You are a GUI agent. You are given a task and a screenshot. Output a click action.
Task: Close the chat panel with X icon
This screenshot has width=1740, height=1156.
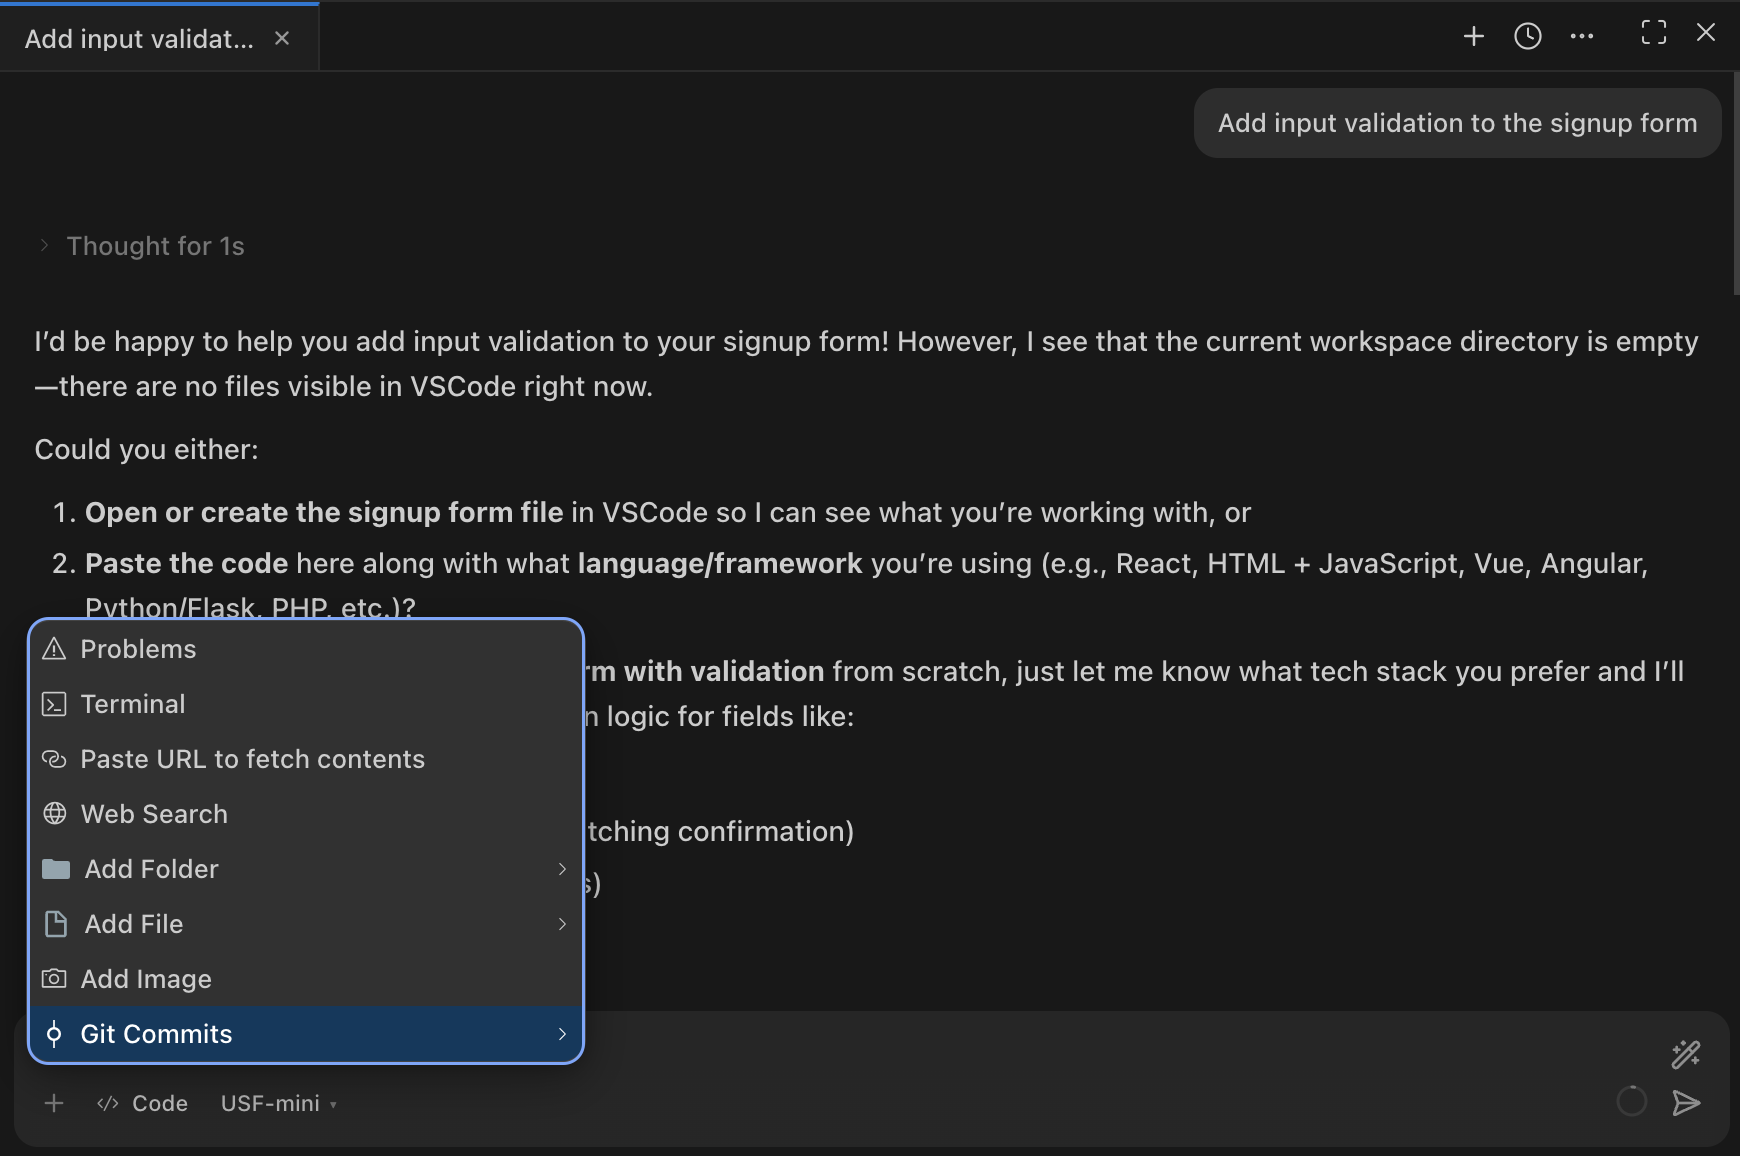pyautogui.click(x=1706, y=33)
